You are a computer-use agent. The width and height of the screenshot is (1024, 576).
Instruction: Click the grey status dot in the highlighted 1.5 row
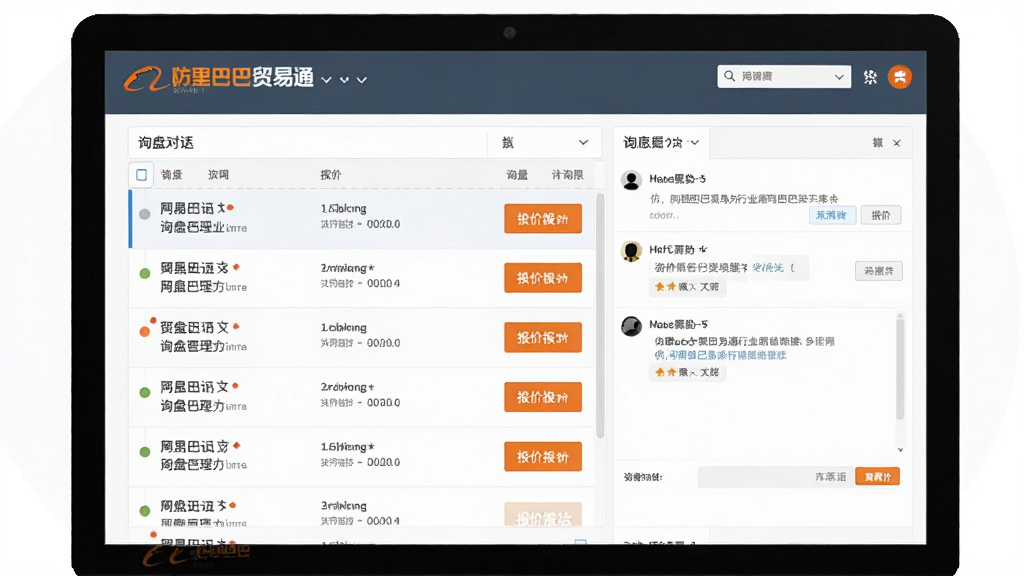pos(145,214)
